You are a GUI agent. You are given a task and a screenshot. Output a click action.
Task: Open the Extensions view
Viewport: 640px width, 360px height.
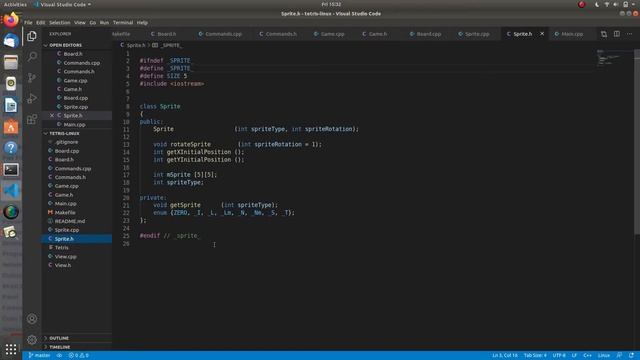pos(32,119)
